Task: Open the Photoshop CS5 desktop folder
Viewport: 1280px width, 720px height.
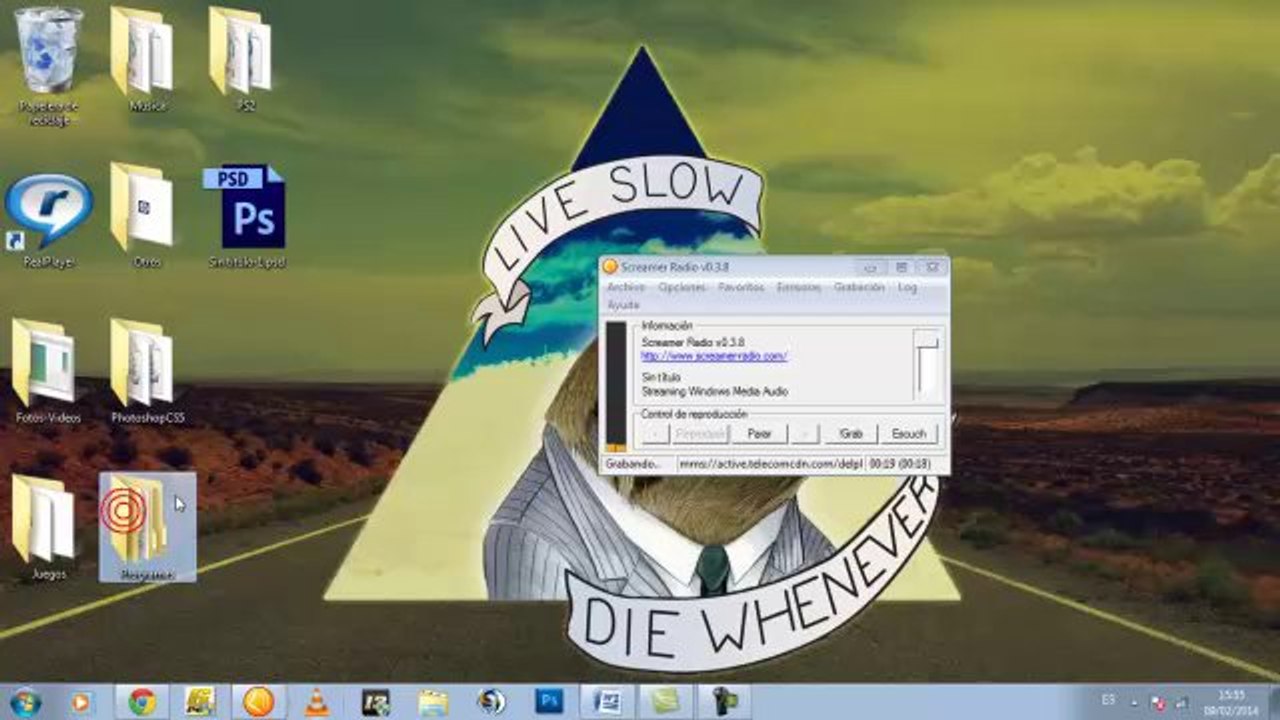Action: [x=147, y=371]
